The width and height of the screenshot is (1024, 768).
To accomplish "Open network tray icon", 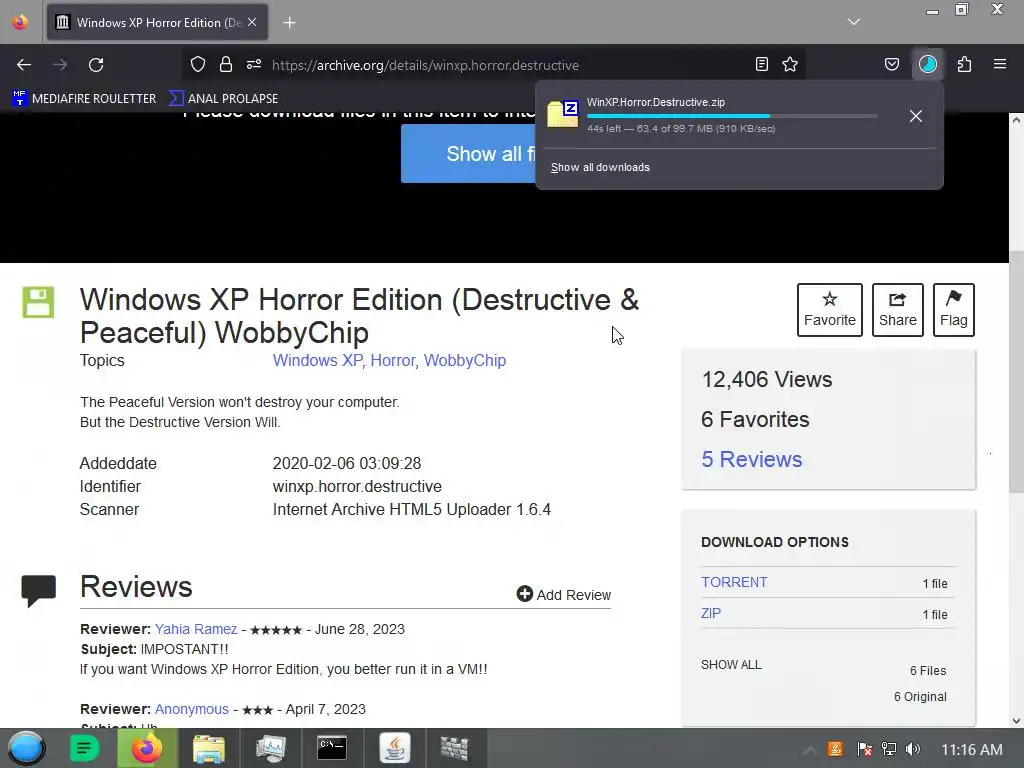I will pyautogui.click(x=888, y=749).
